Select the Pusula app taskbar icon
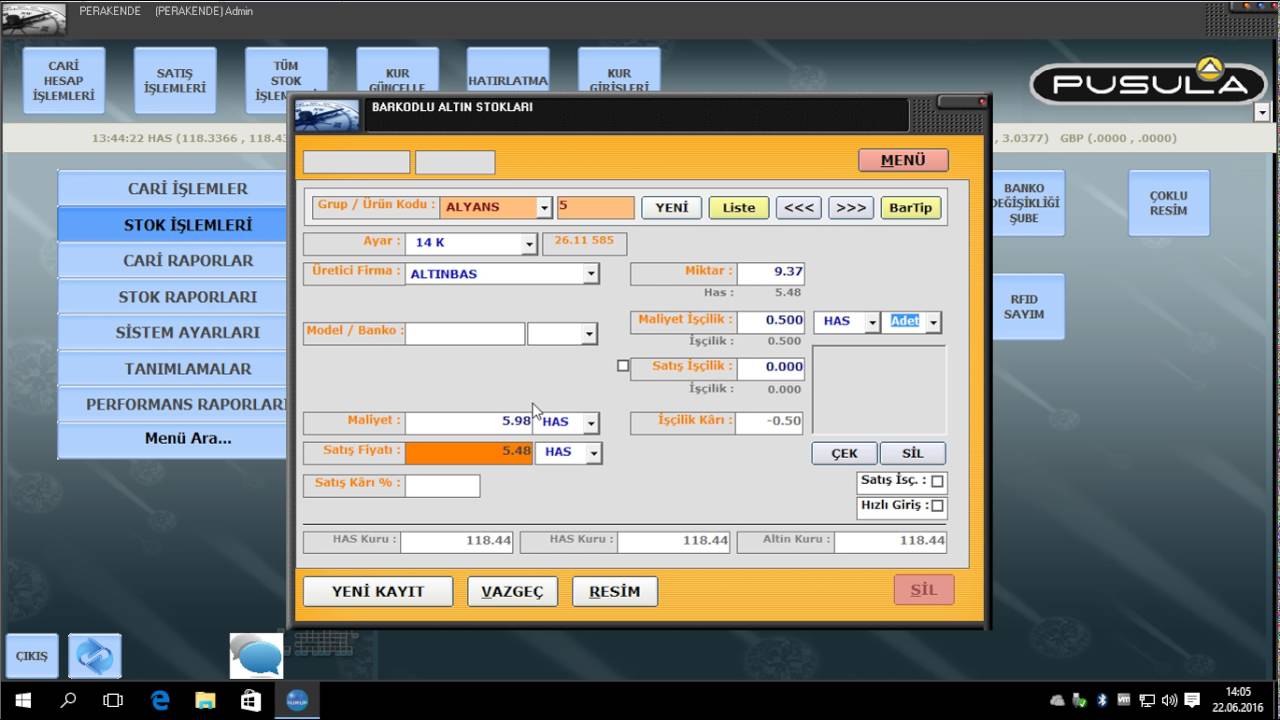The width and height of the screenshot is (1280, 720). coord(297,700)
